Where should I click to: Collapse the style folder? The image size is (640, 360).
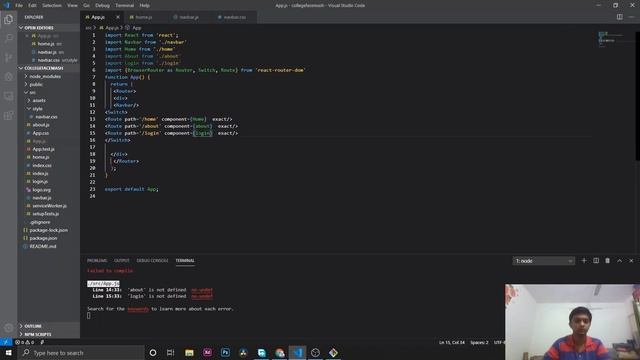click(x=37, y=109)
